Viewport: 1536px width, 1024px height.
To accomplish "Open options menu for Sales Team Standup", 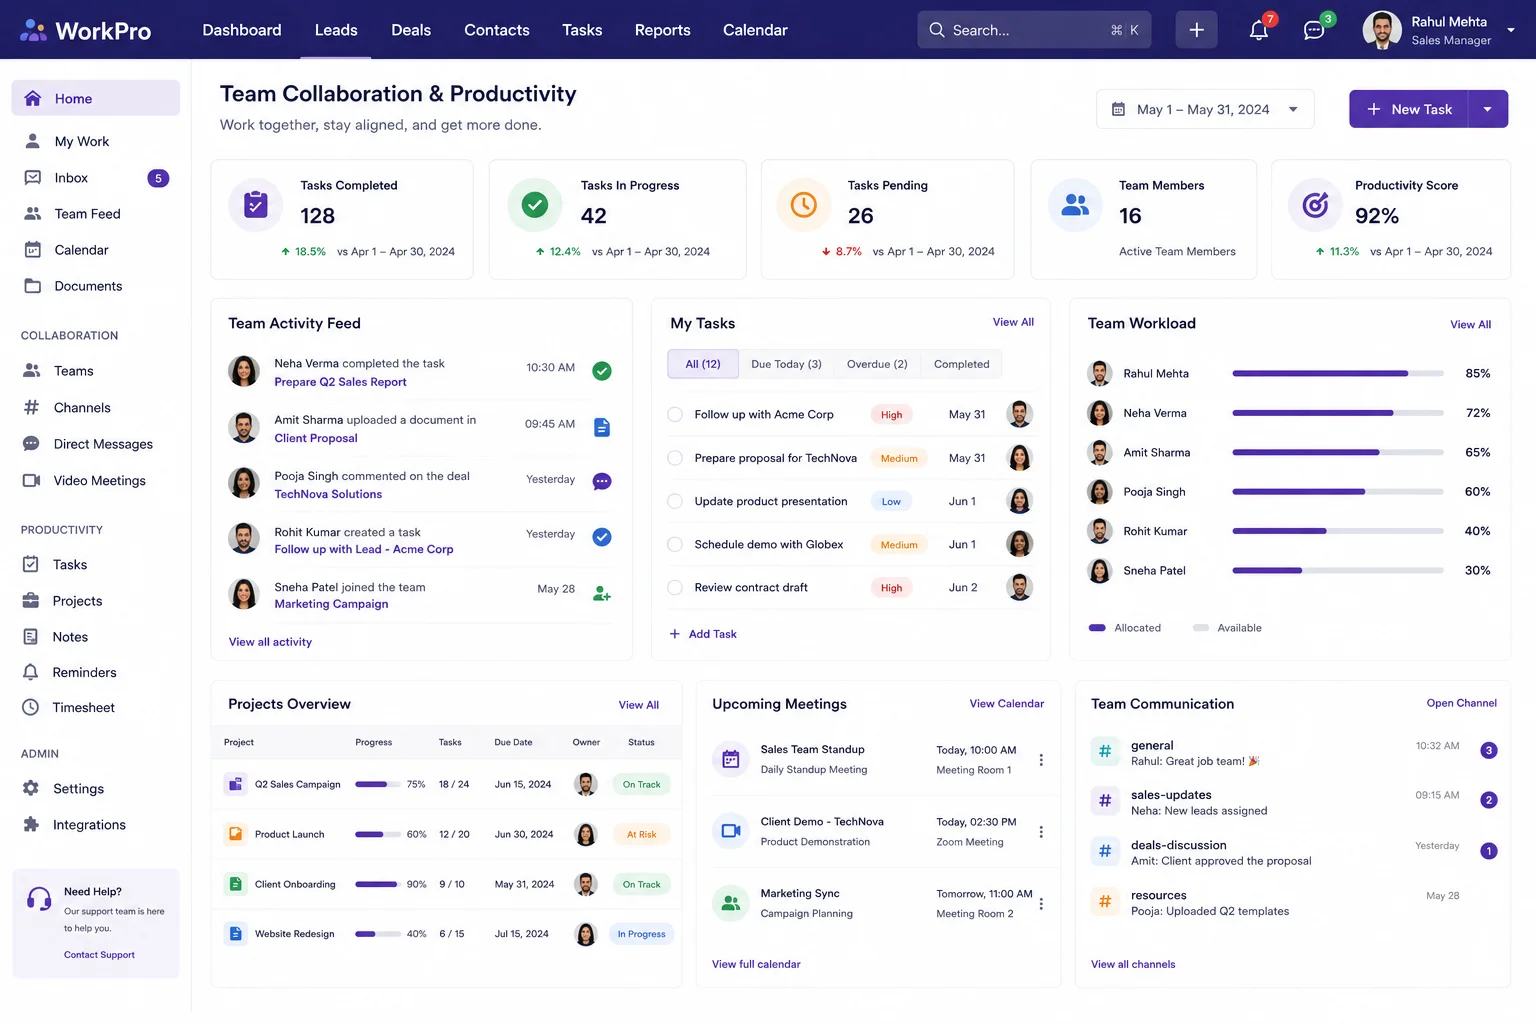I will click(x=1041, y=760).
